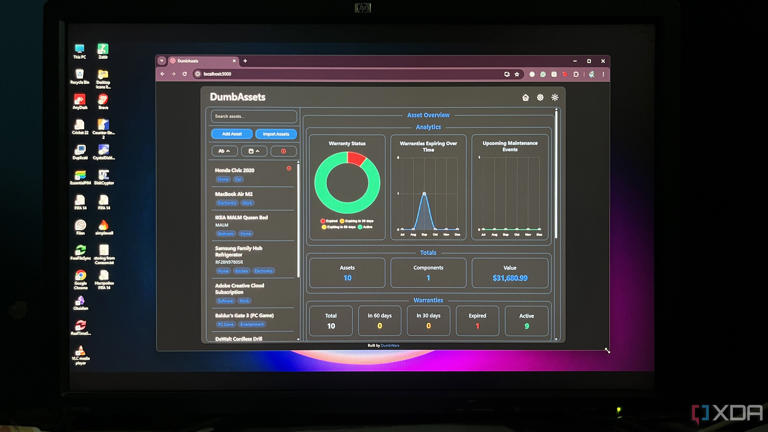Open the browser tab search dropdown arrow

(x=163, y=61)
